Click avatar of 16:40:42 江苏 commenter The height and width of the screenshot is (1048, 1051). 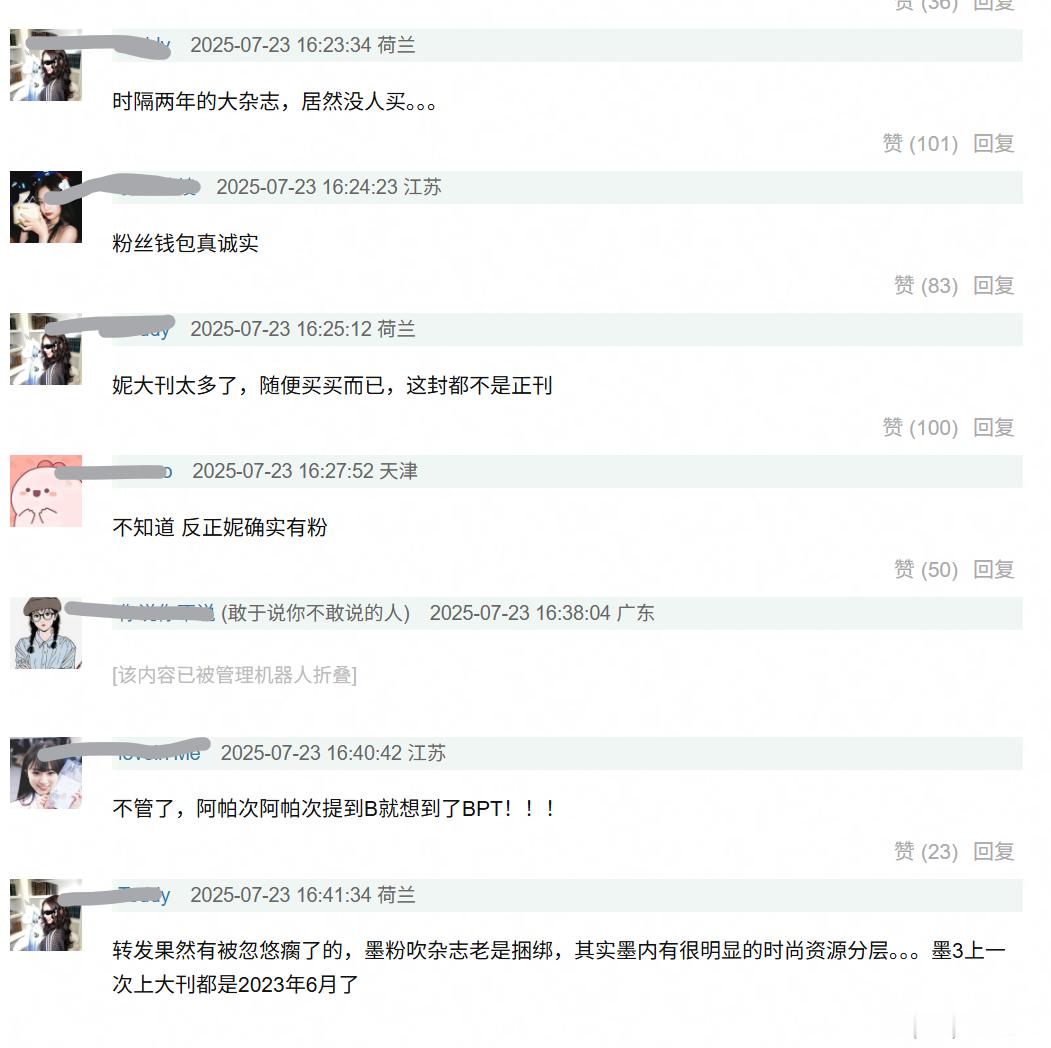(x=46, y=773)
